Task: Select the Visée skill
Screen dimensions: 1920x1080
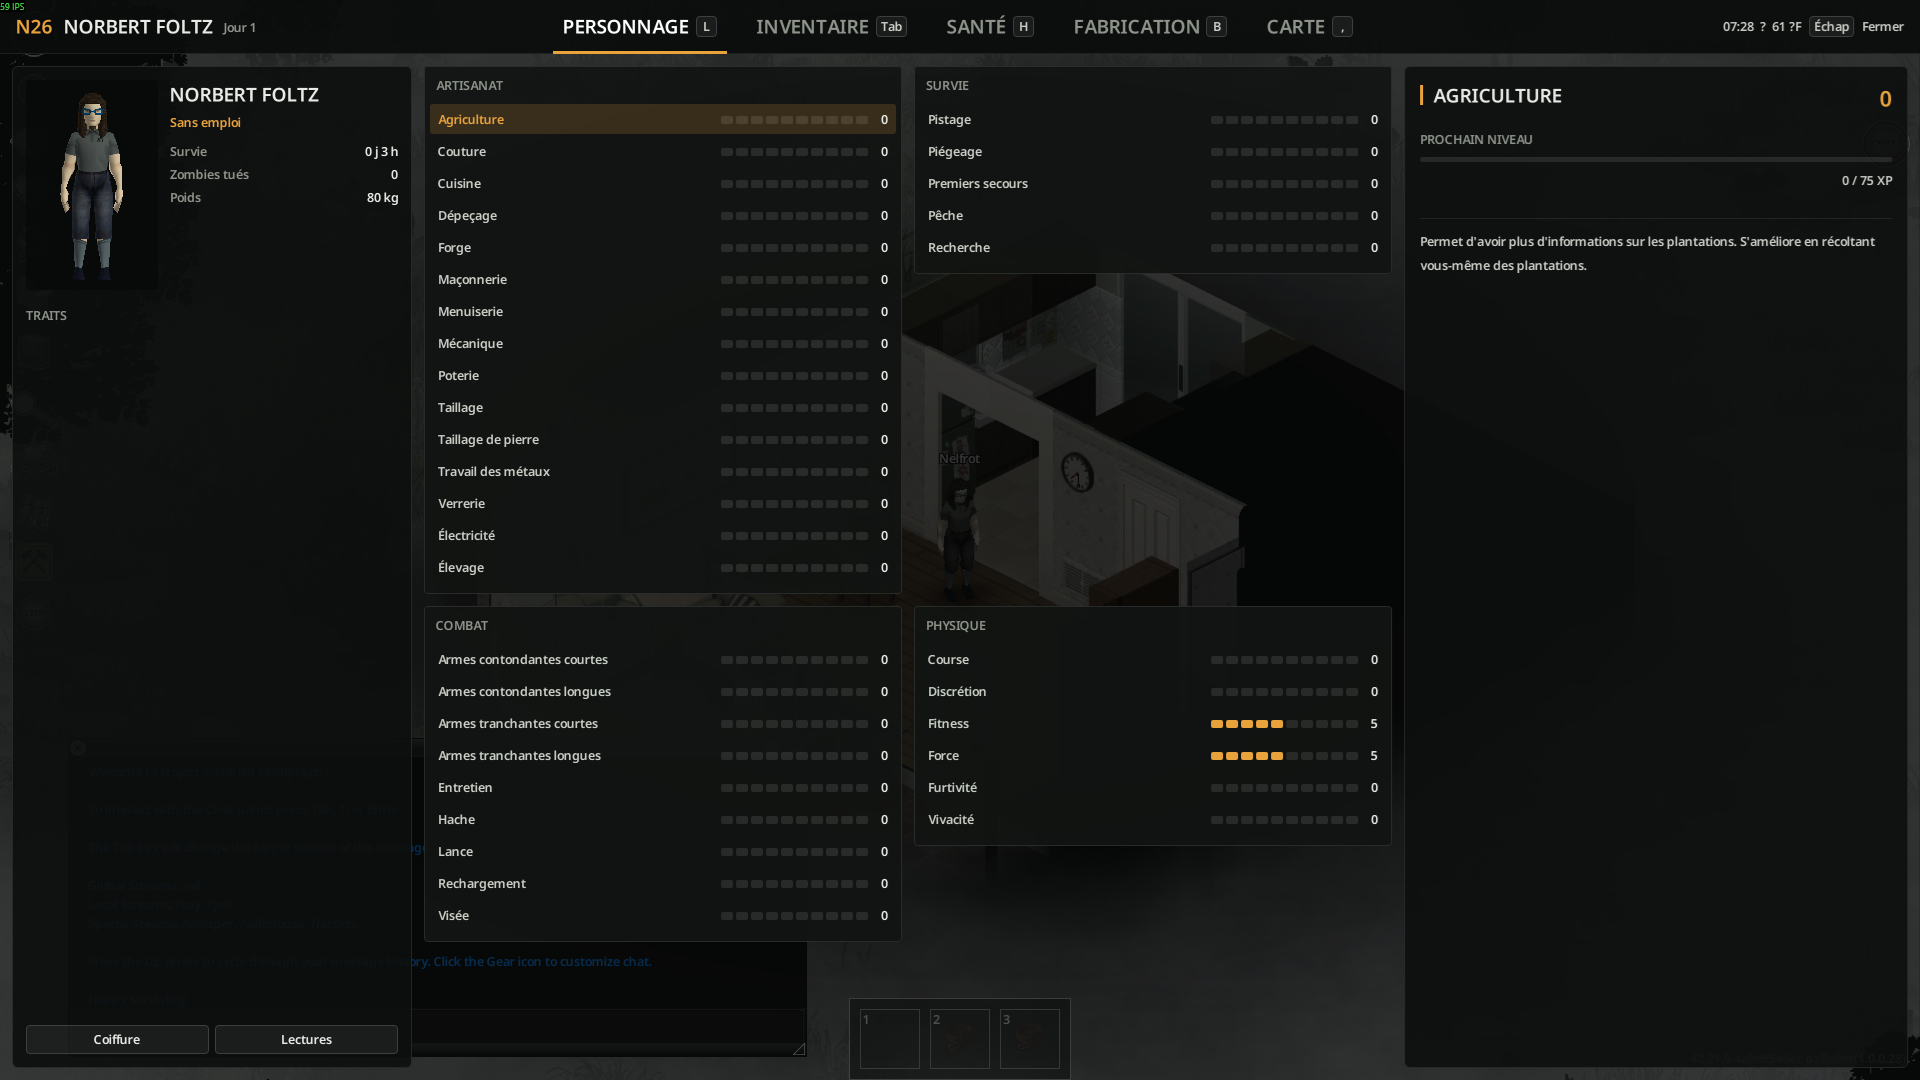Action: point(663,915)
